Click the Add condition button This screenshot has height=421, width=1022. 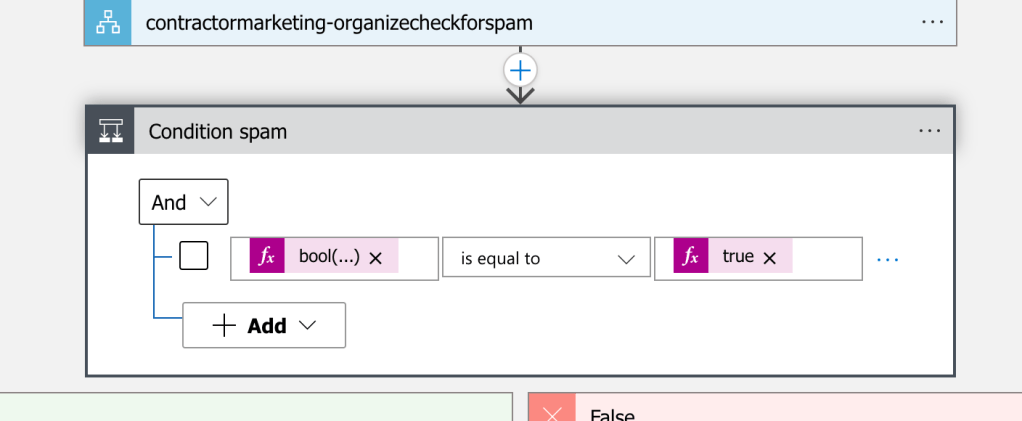[264, 325]
